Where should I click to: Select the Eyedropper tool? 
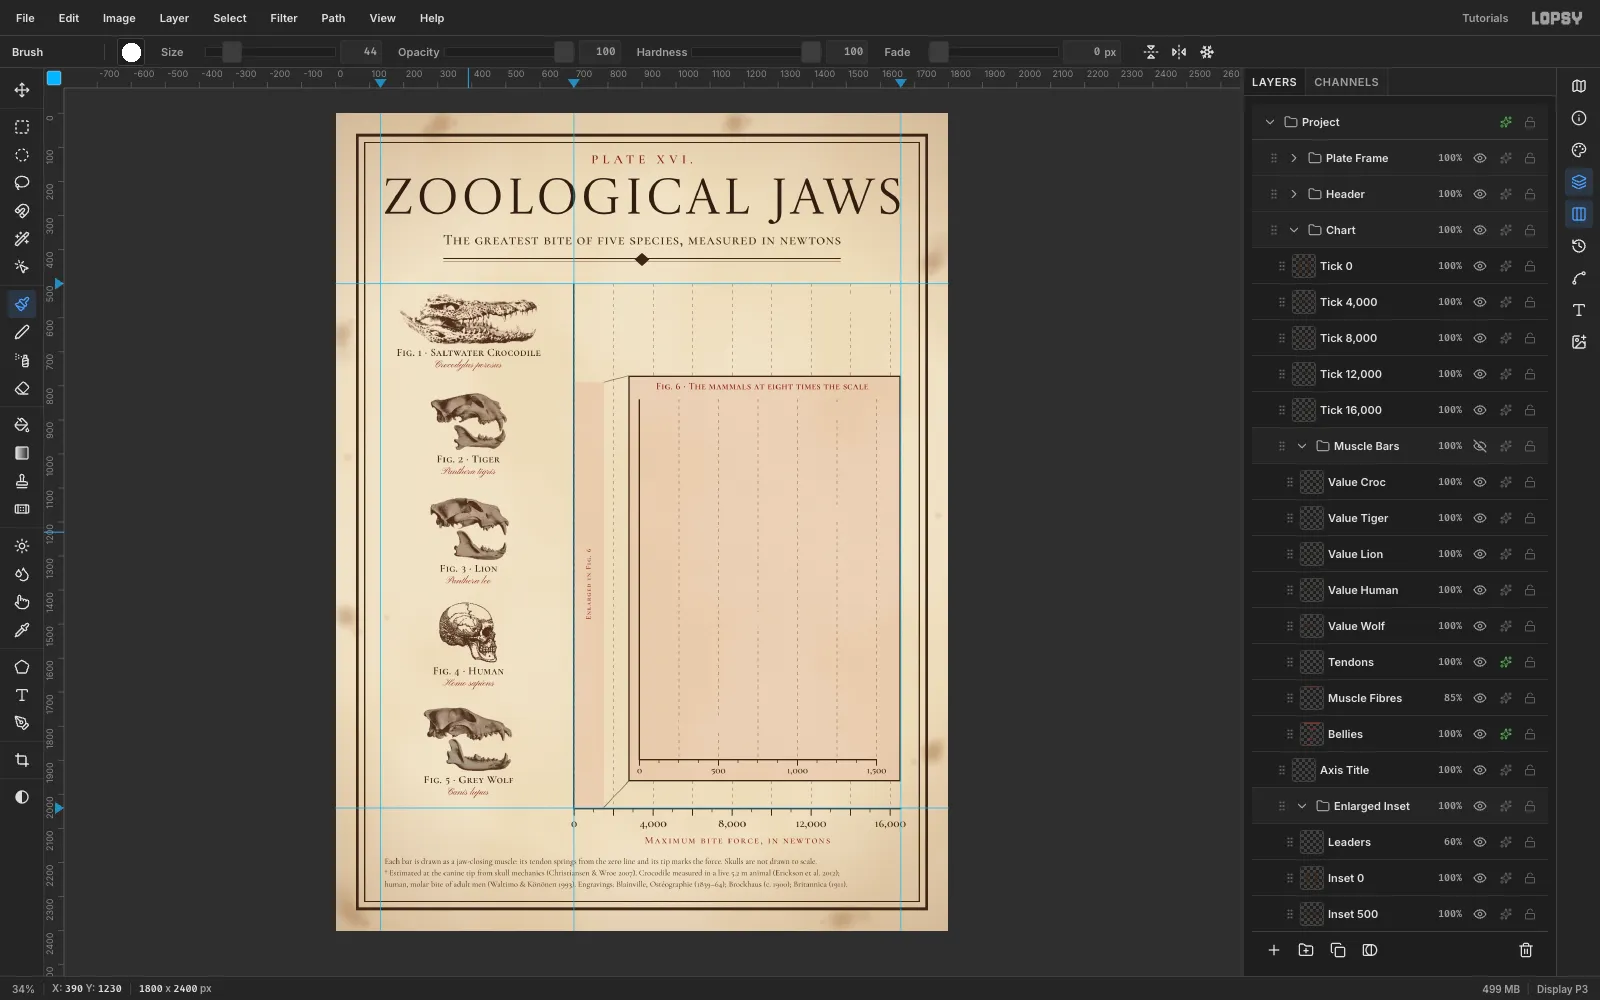(21, 630)
